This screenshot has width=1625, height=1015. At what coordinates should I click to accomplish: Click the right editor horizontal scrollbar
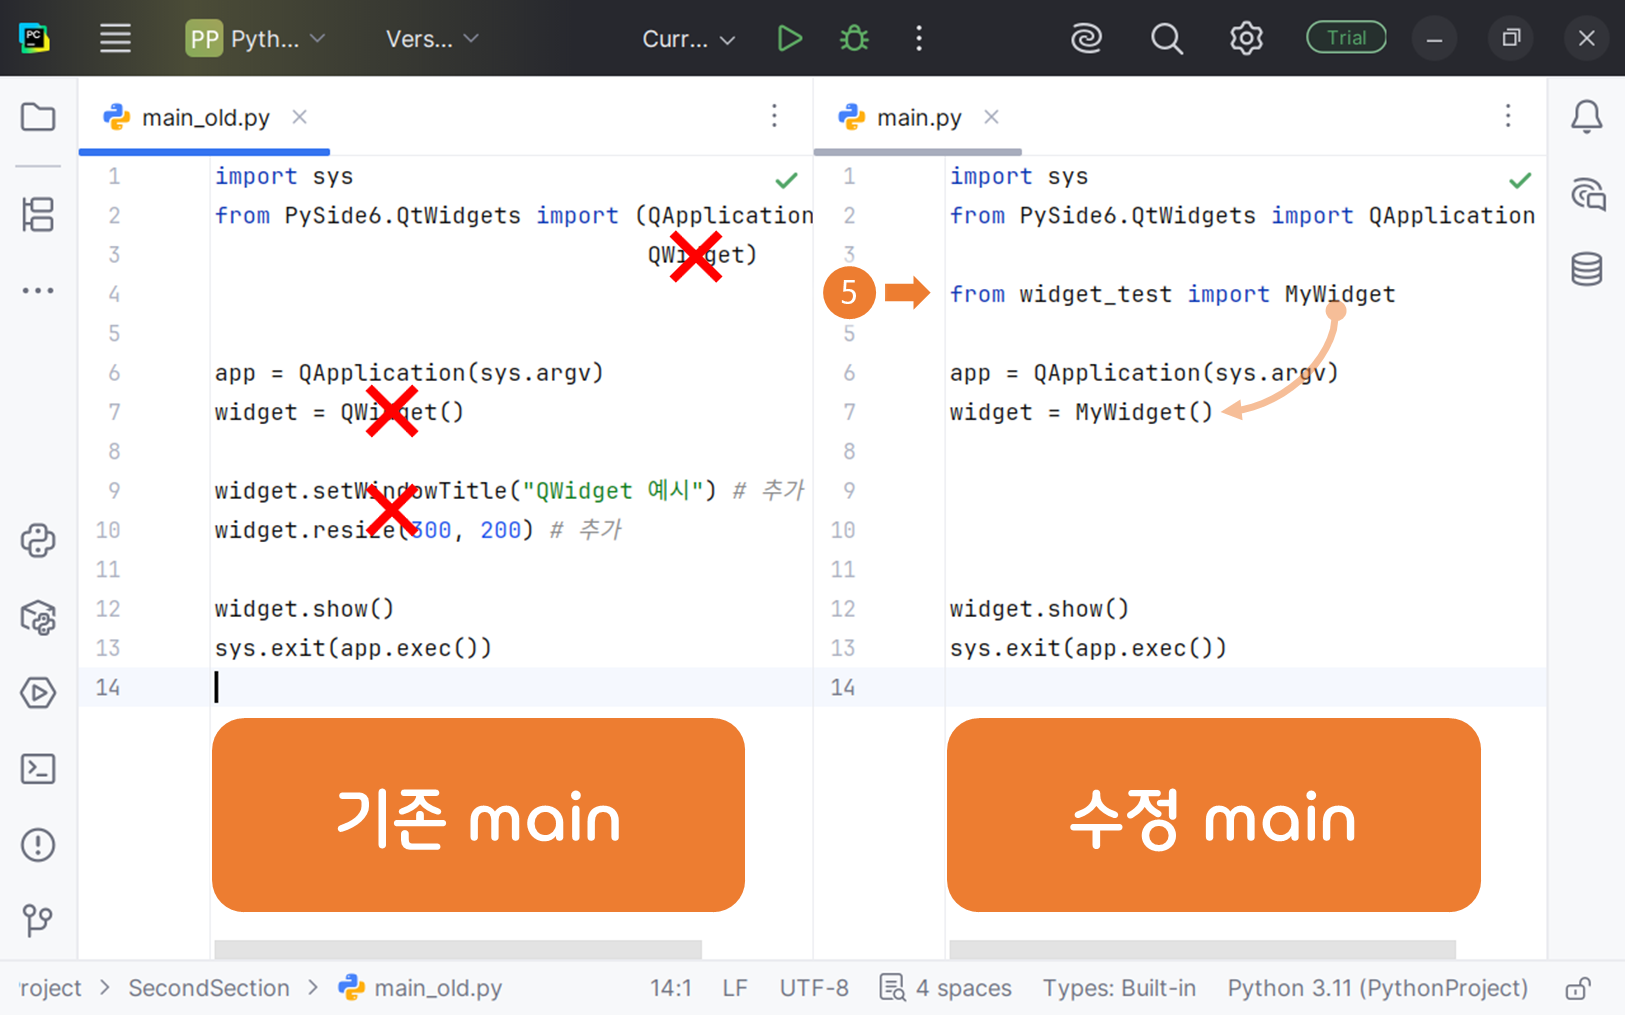click(x=1202, y=948)
